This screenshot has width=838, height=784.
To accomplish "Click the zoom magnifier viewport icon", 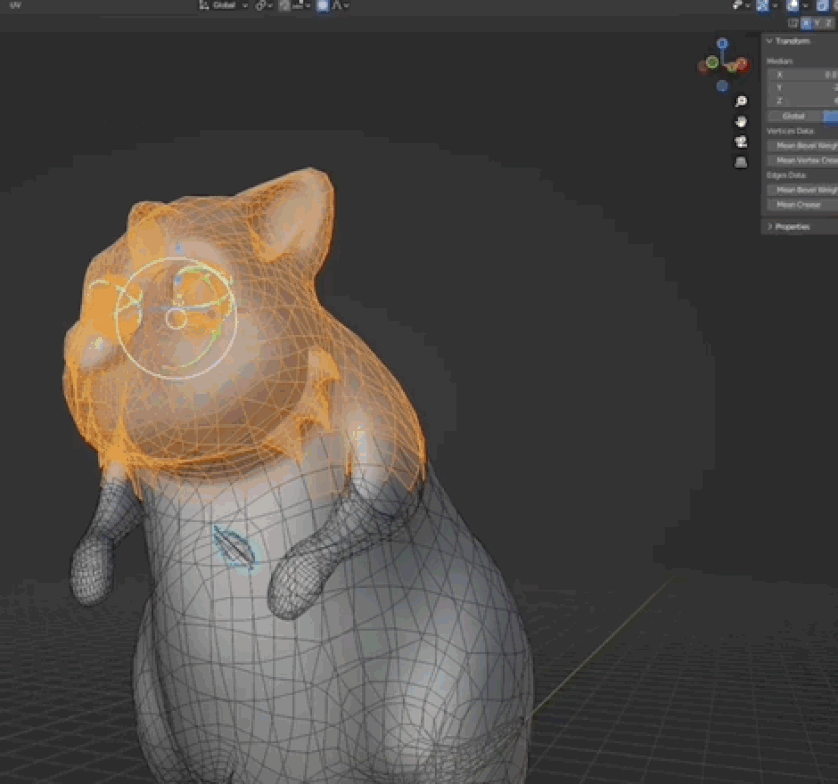I will pyautogui.click(x=741, y=101).
